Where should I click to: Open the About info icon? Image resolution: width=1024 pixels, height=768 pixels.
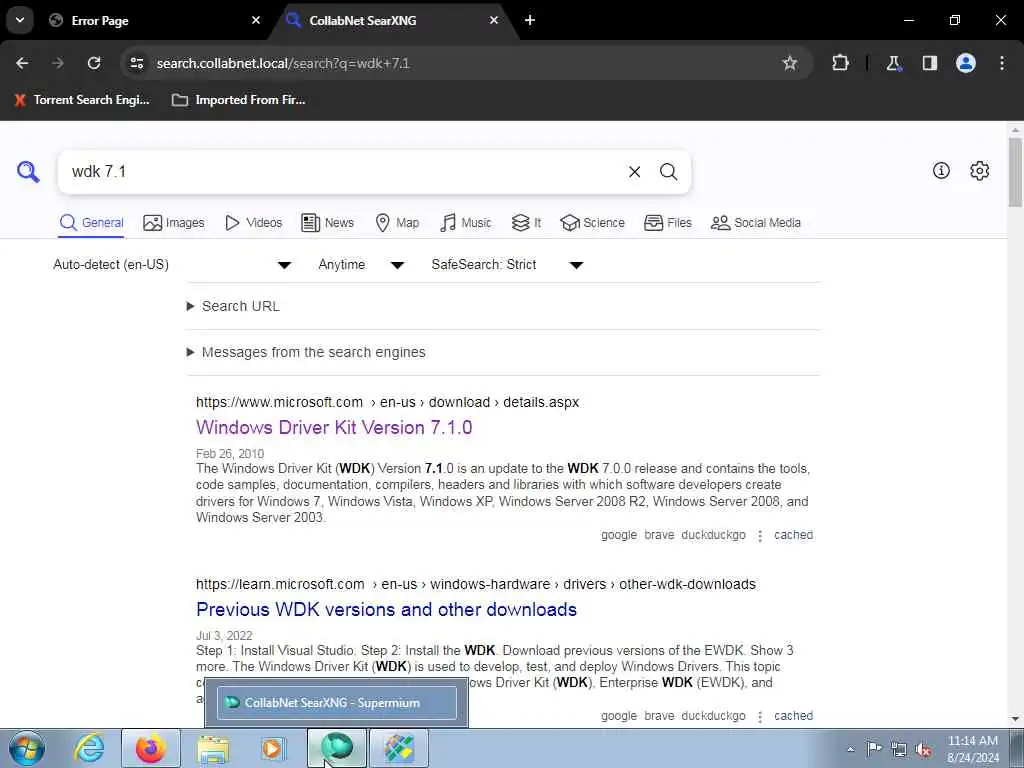click(941, 170)
